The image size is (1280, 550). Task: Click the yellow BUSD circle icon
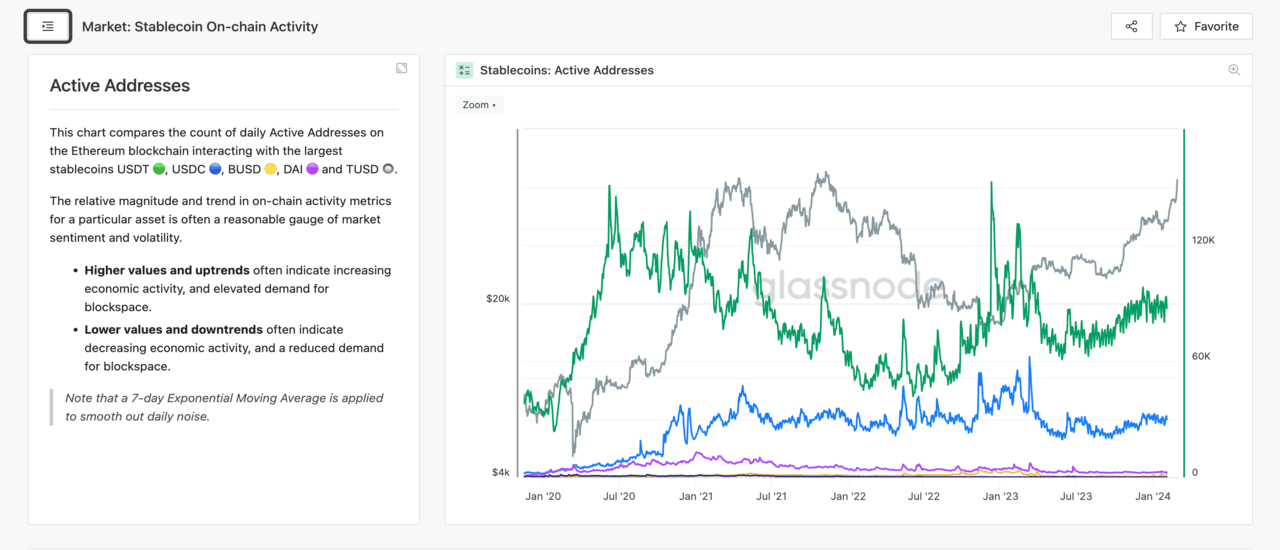coord(270,170)
